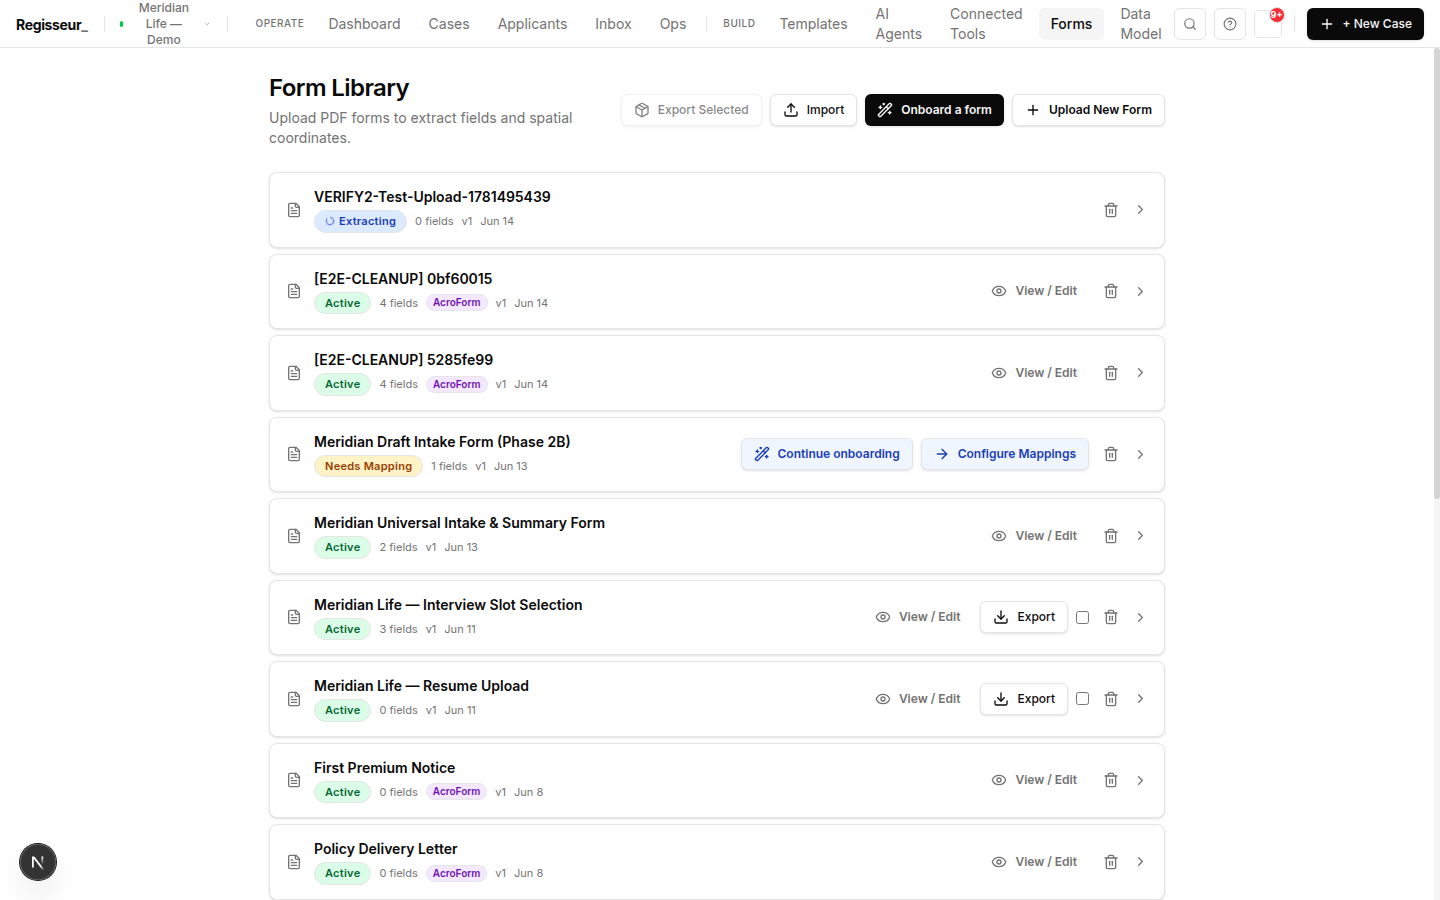Screen dimensions: 1440x900
Task: Click document icon of First Premium Notice row
Action: (294, 780)
